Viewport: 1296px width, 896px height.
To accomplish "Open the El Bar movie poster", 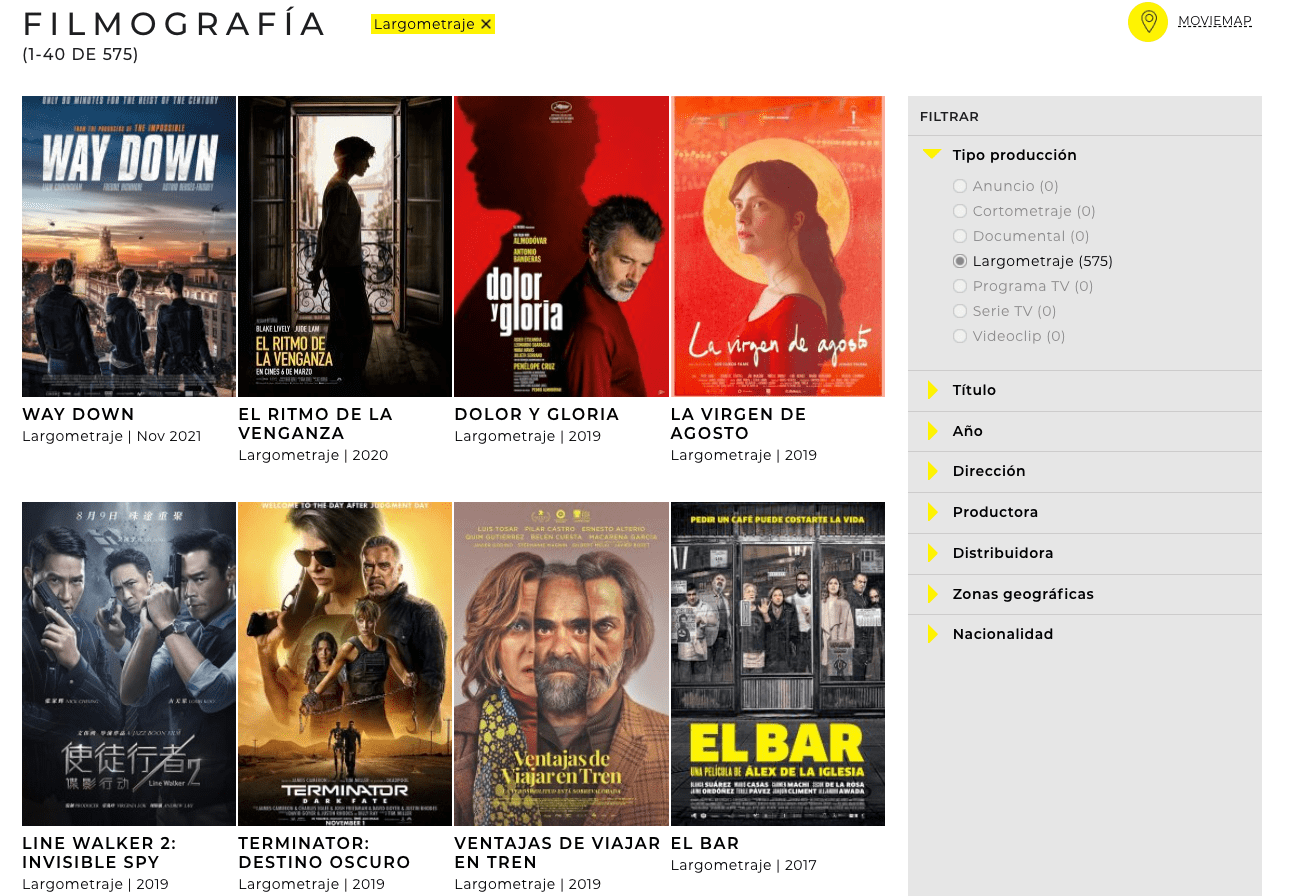I will coord(777,664).
